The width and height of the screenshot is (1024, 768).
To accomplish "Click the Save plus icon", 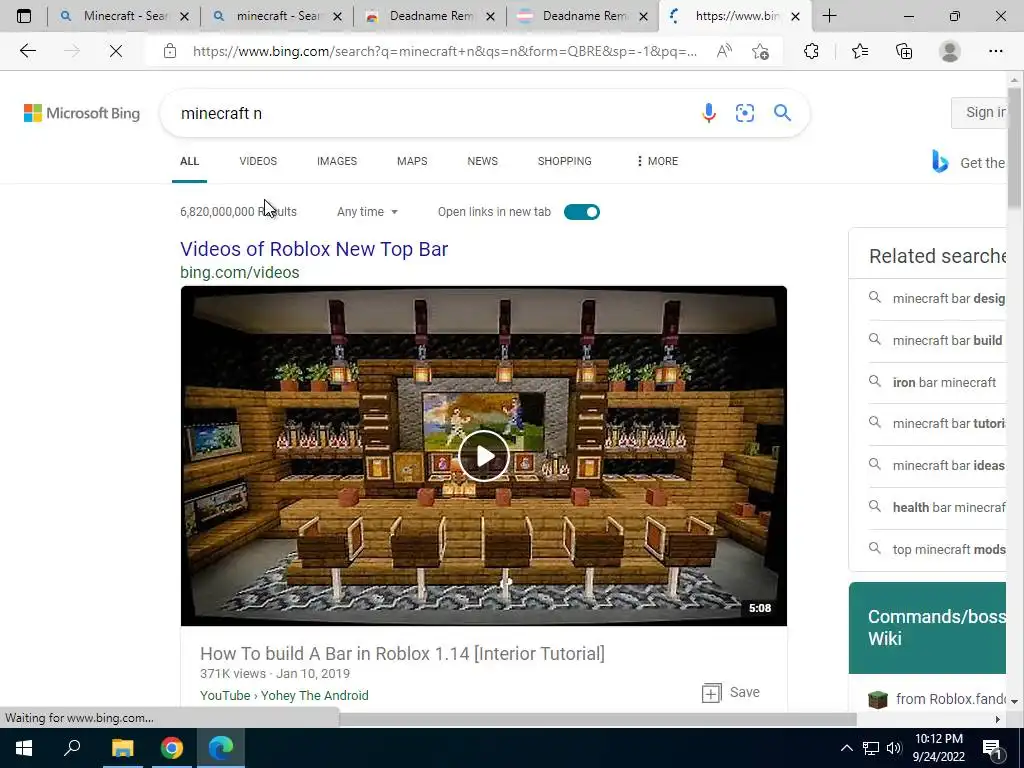I will (x=711, y=693).
